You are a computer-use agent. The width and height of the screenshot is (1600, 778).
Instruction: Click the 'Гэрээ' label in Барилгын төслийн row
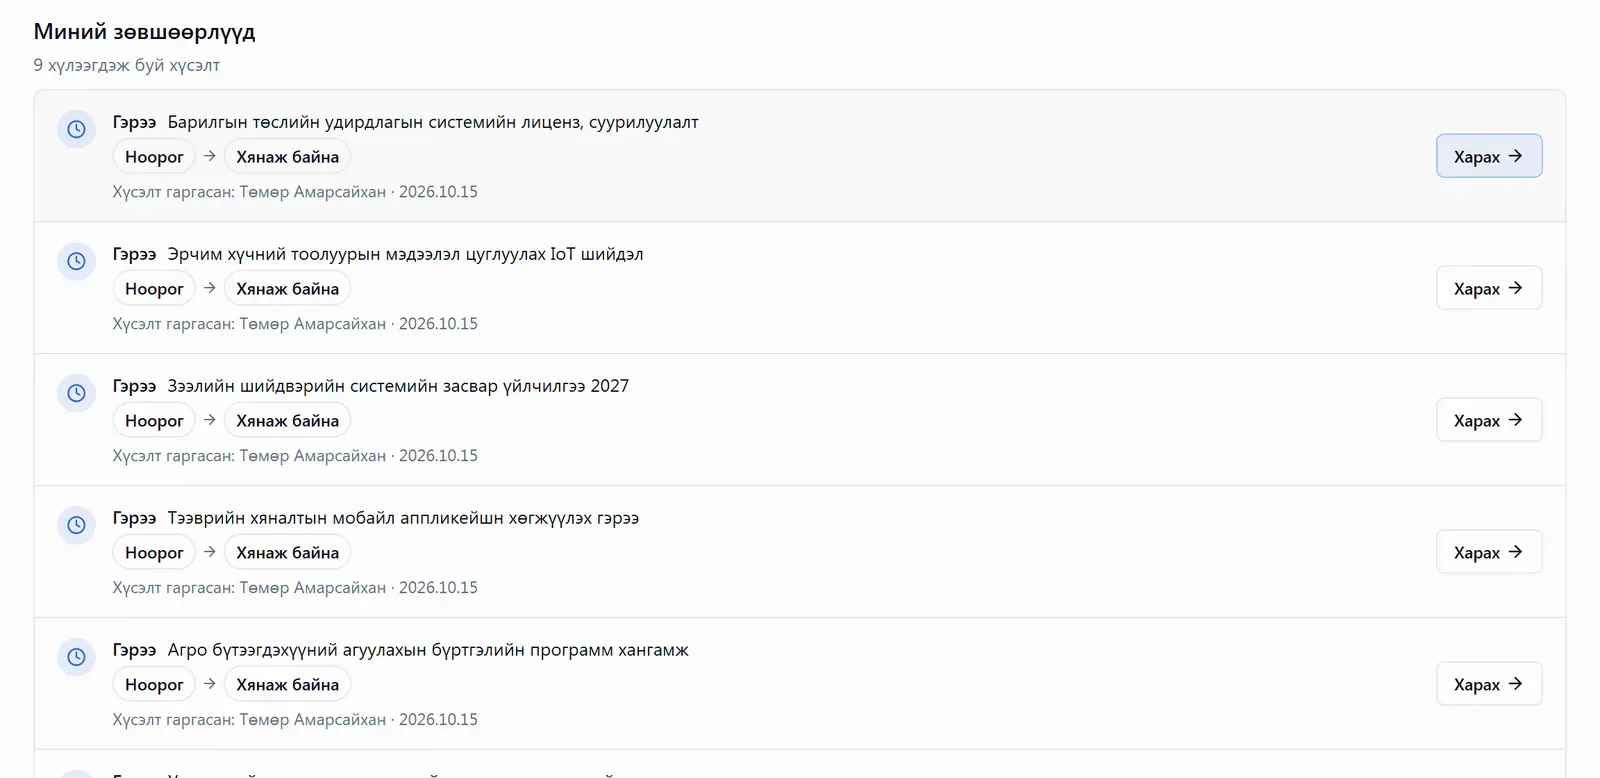pos(134,122)
